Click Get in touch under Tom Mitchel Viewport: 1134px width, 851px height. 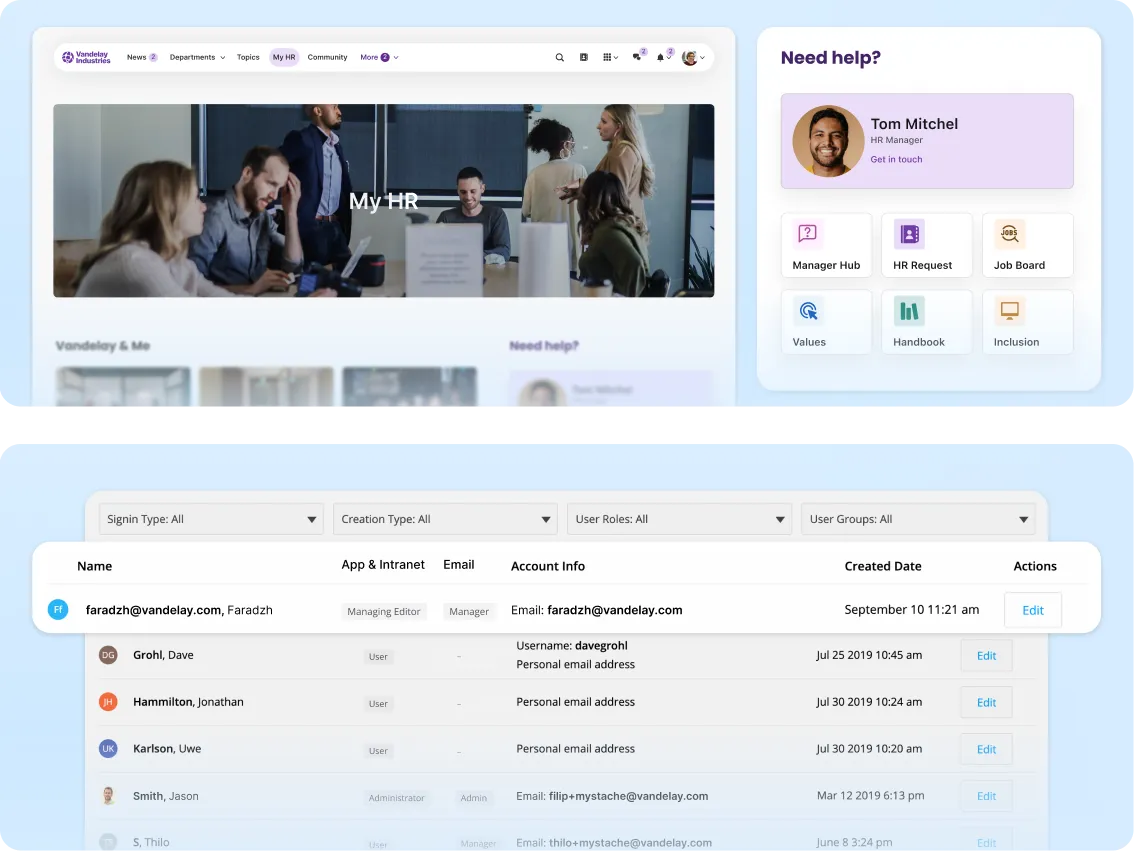tap(896, 159)
